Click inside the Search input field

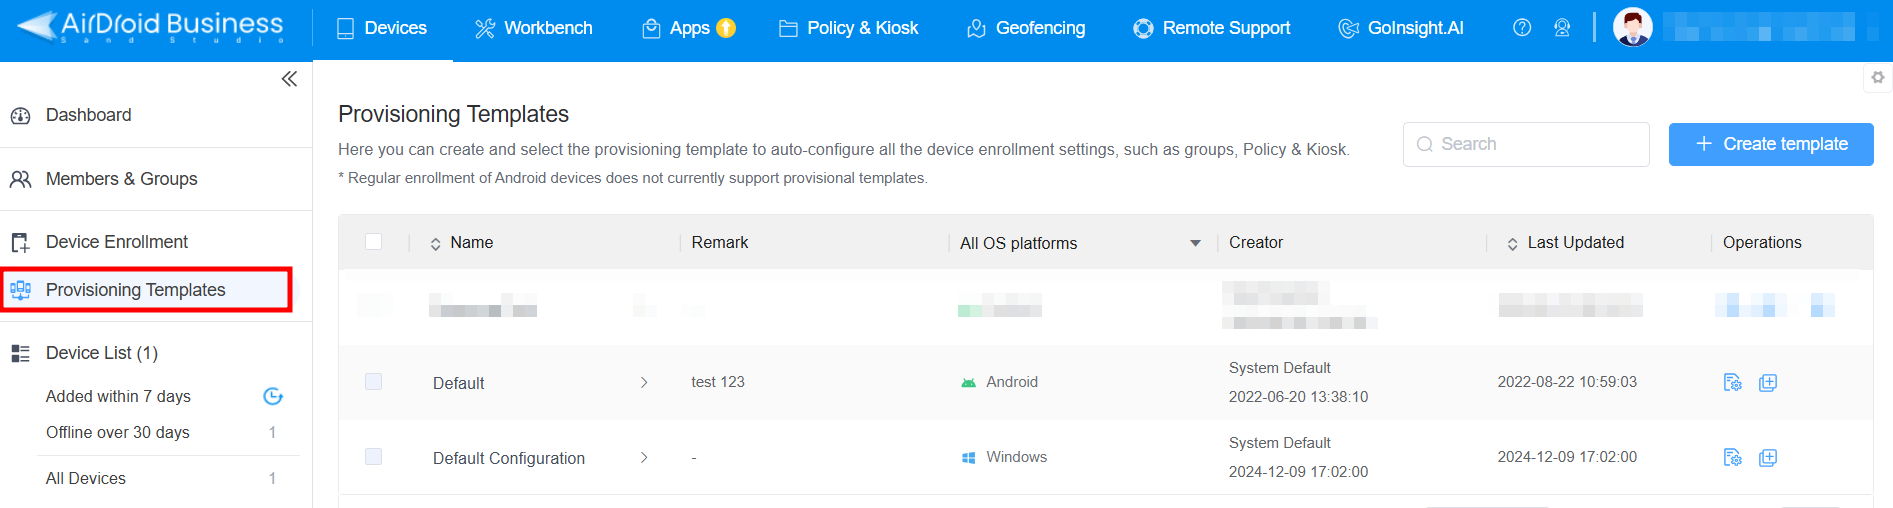(x=1526, y=144)
